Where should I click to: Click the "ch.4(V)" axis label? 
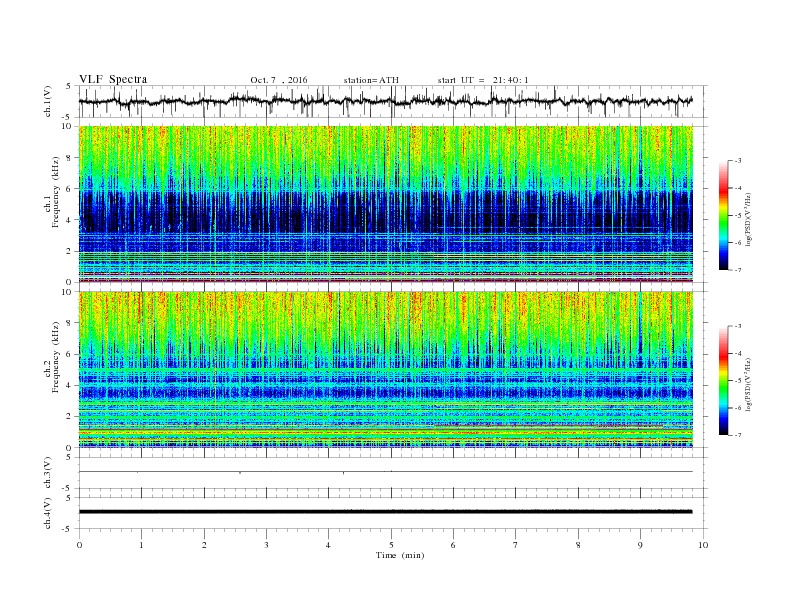48,513
